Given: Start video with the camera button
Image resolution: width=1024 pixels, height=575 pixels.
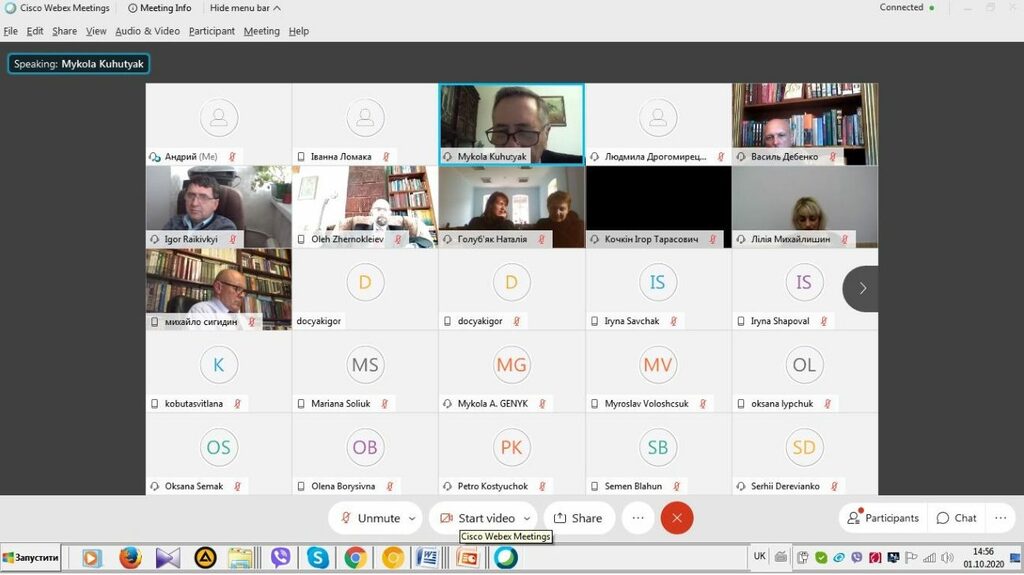Looking at the screenshot, I should (x=477, y=518).
